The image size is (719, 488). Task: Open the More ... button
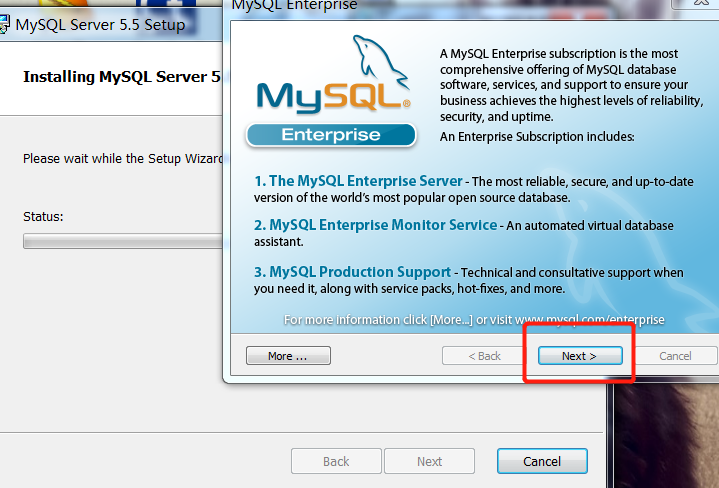(x=288, y=356)
